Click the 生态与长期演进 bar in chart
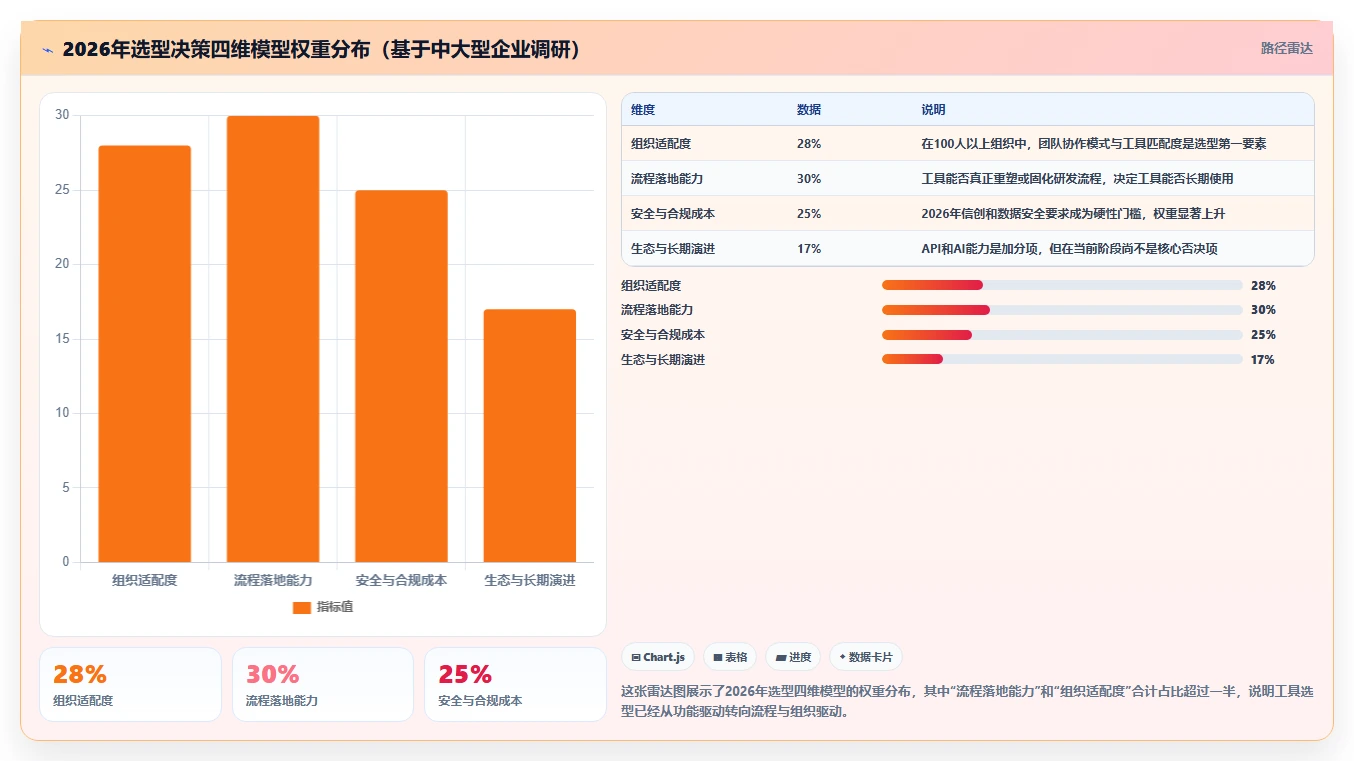1354x761 pixels. (530, 436)
